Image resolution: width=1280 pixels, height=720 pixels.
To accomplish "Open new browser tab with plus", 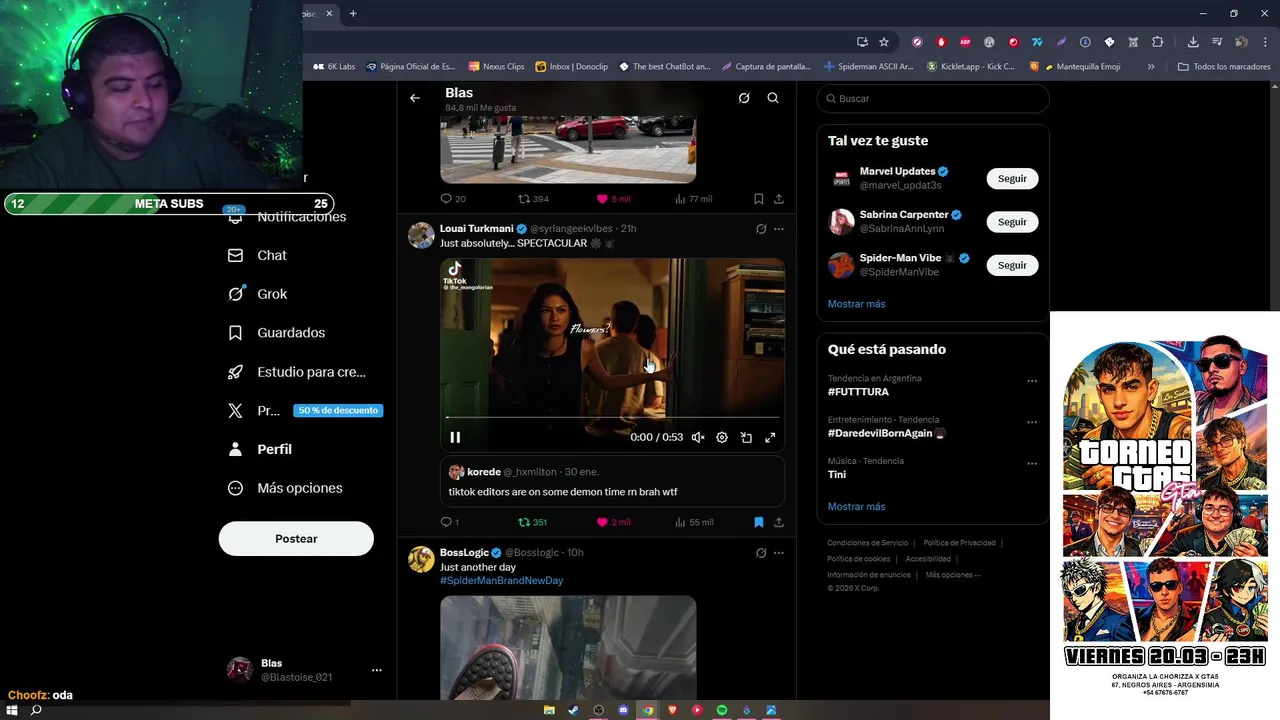I will pos(353,14).
